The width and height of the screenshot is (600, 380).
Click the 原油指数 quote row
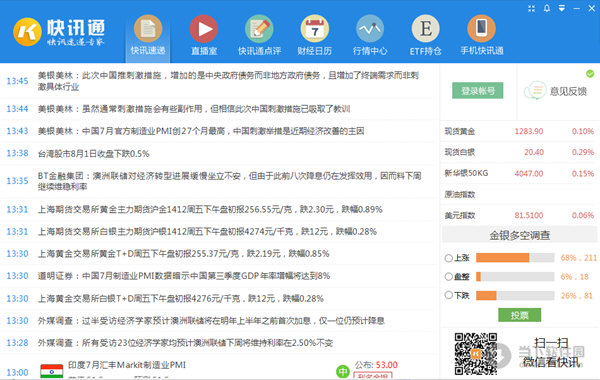point(519,194)
